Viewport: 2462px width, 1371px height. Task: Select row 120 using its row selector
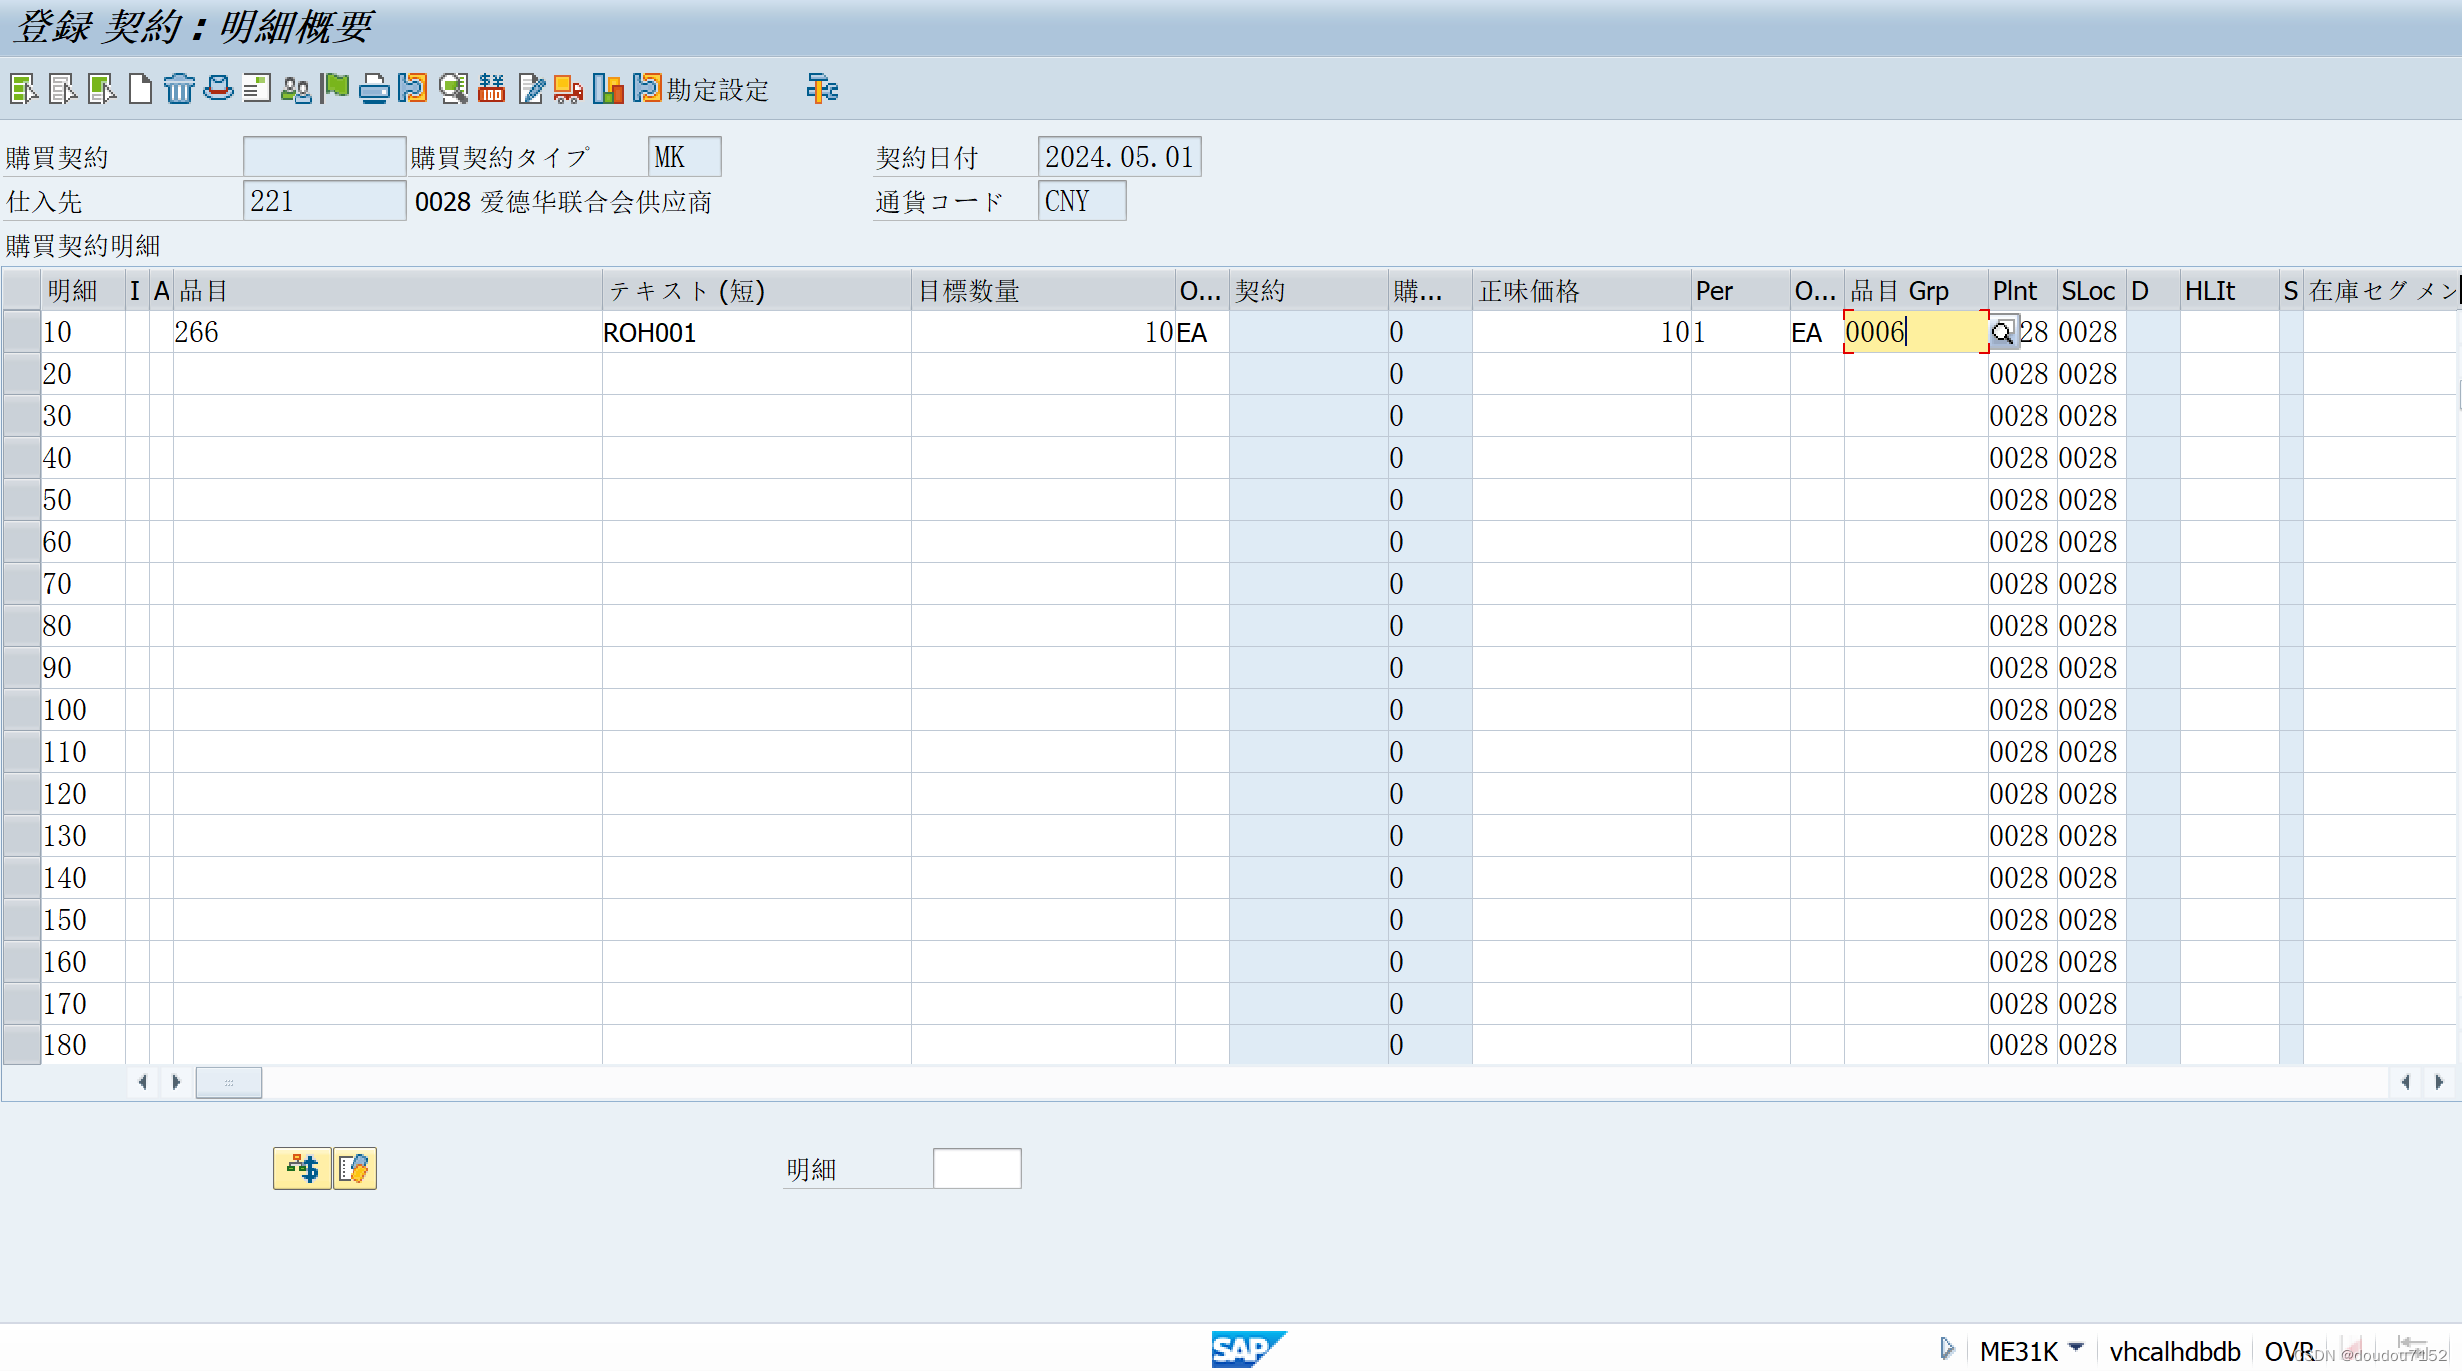(21, 794)
